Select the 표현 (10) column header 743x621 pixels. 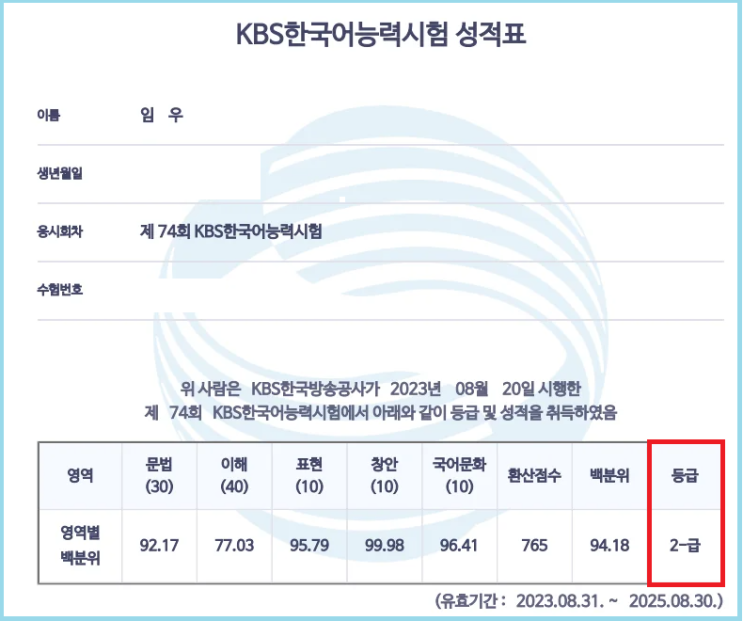tap(309, 476)
